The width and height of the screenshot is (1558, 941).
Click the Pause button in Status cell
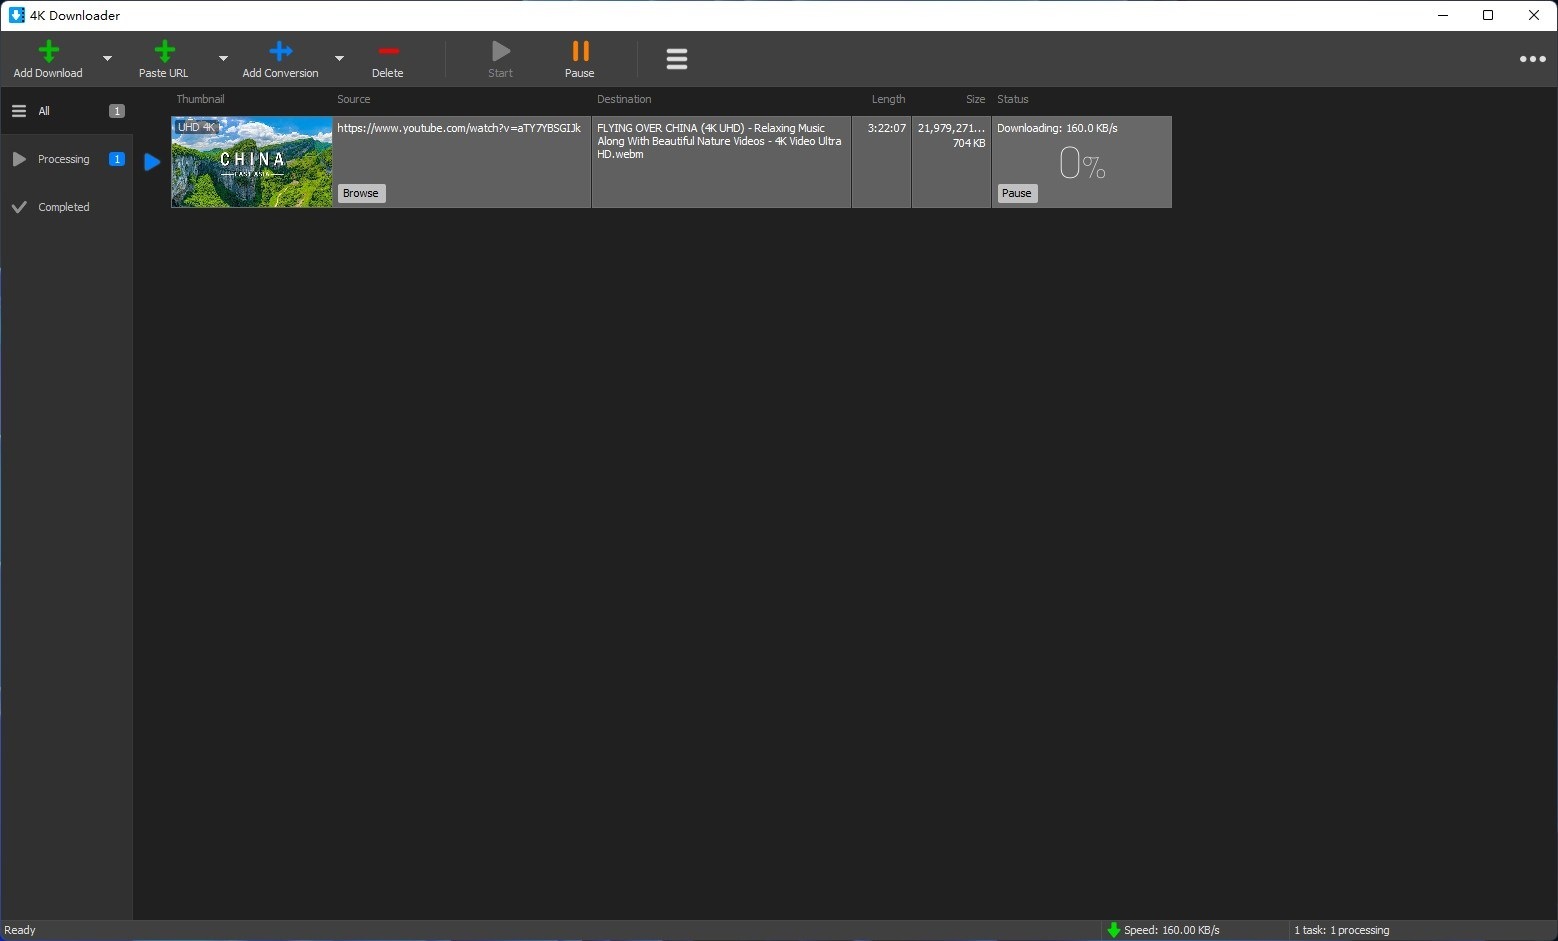[x=1017, y=193]
